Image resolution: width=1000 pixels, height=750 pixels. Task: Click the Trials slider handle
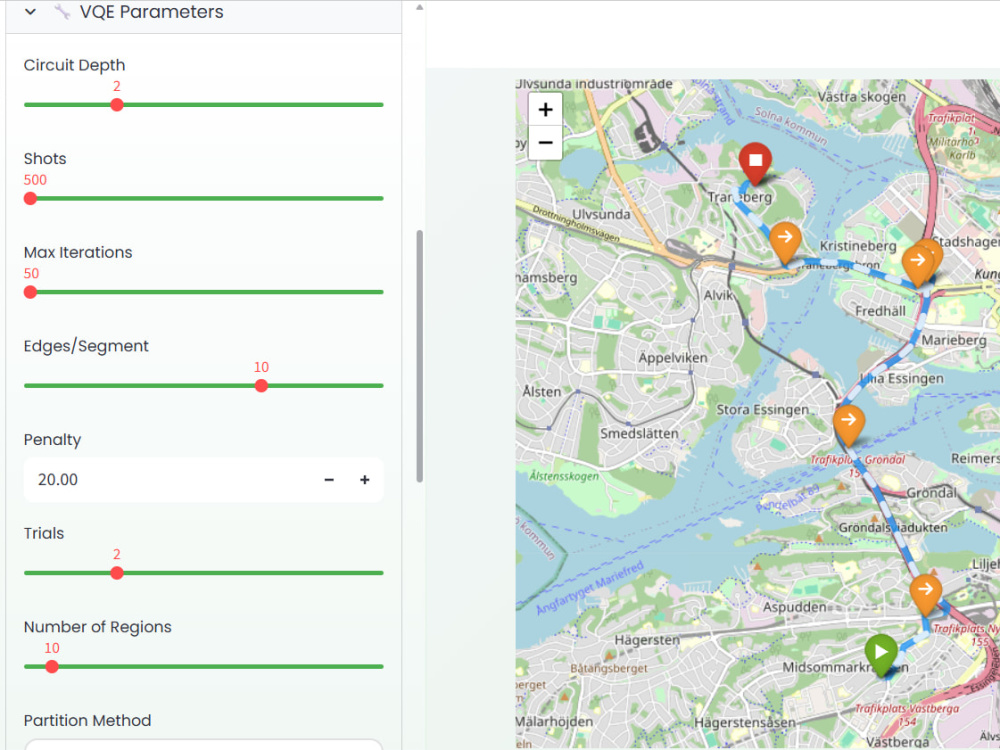point(117,573)
